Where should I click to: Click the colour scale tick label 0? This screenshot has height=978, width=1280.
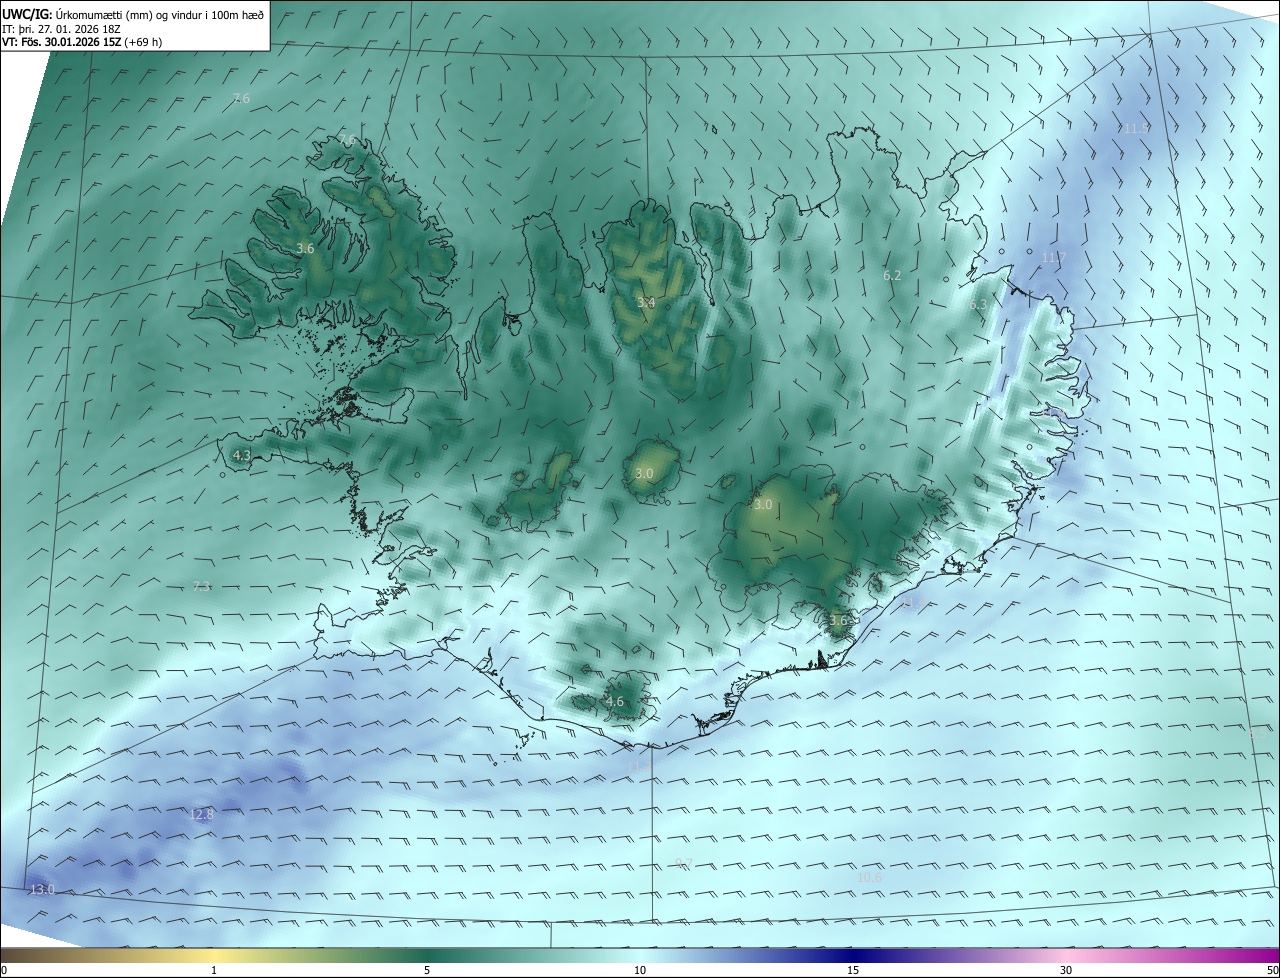[x=4, y=970]
